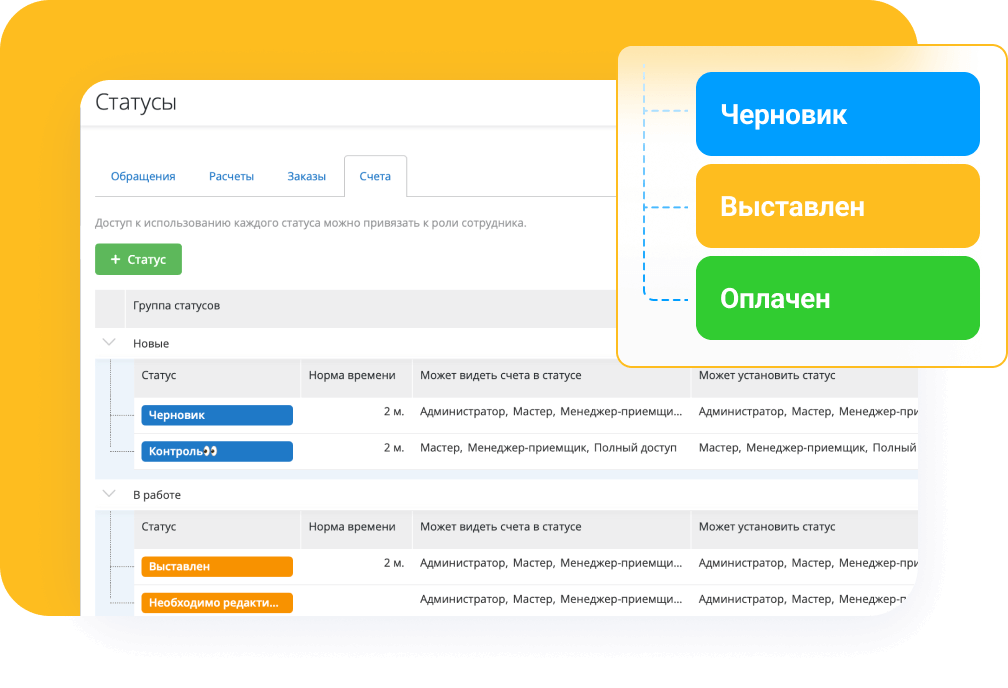This screenshot has width=1008, height=688.
Task: Click the active Счета tab
Action: point(375,175)
